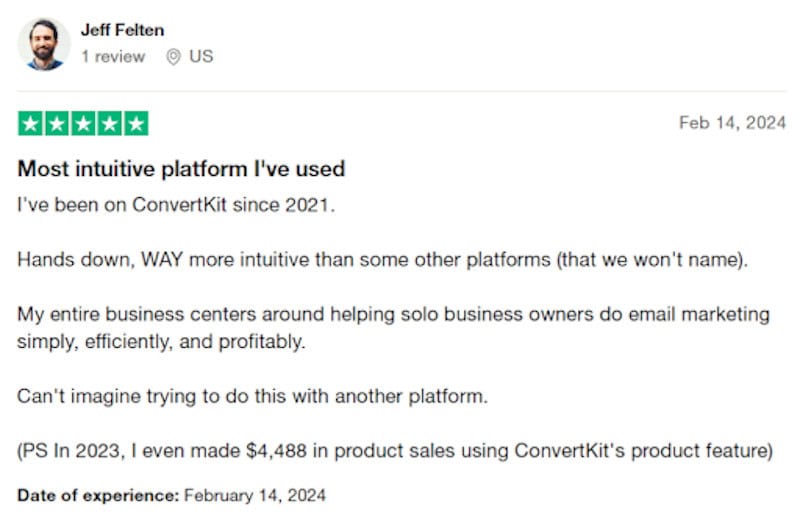The height and width of the screenshot is (523, 800).
Task: Click the February 14, 2024 experience date
Action: tap(256, 495)
